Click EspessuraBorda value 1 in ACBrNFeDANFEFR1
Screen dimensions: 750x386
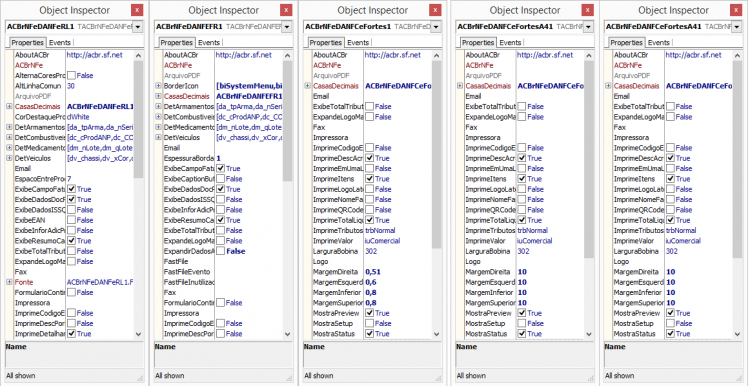[x=219, y=158]
